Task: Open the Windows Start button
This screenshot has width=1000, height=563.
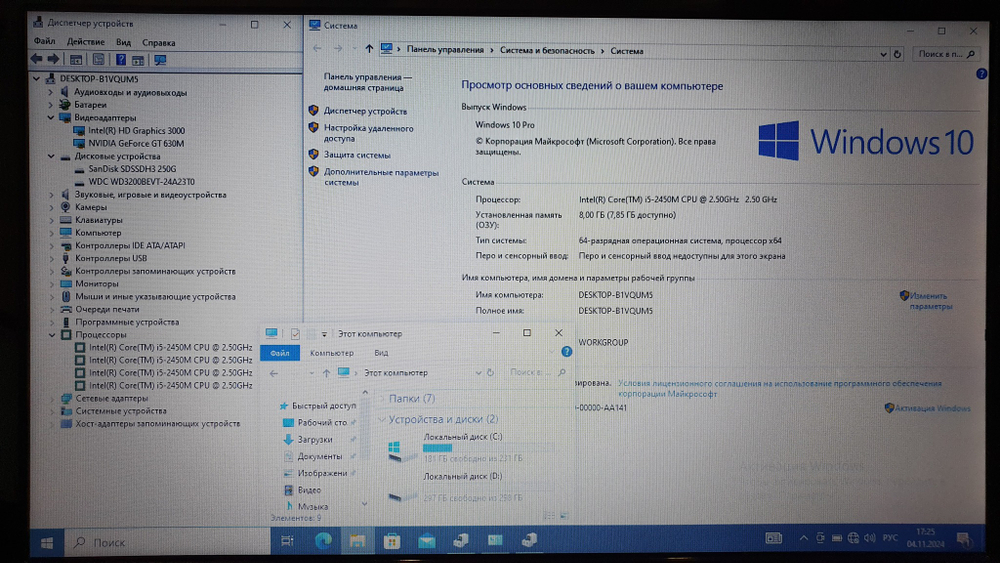Action: point(47,543)
